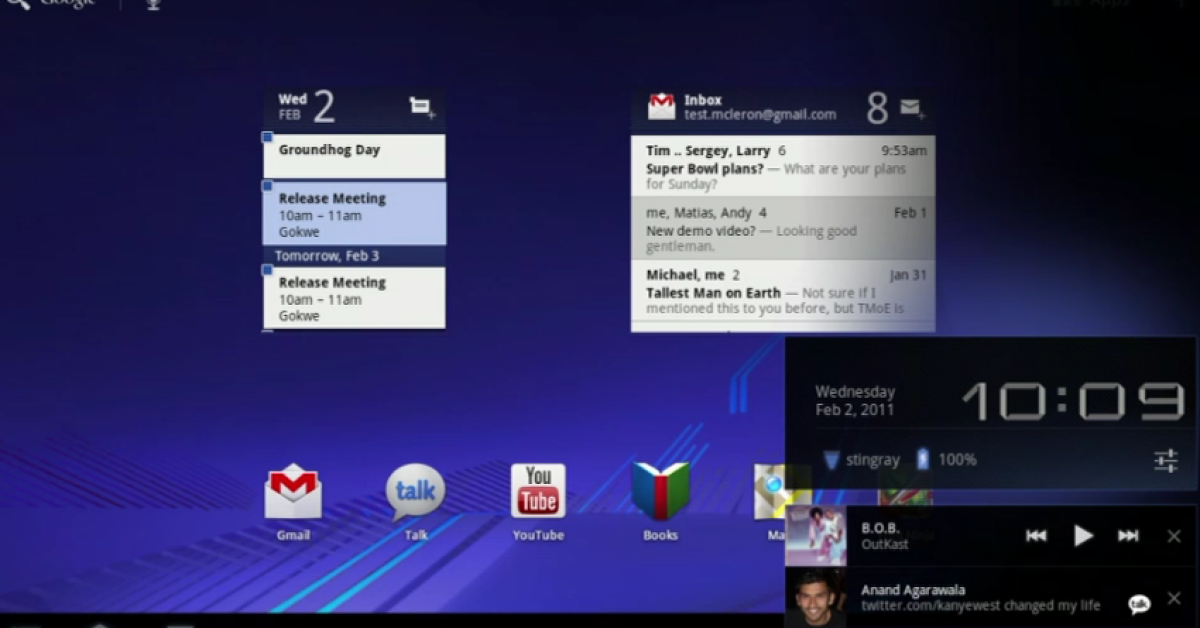Screen dimensions: 1200x628
Task: Open tomorrow's Release Meeting after Feb 3 header
Action: pyautogui.click(x=354, y=298)
